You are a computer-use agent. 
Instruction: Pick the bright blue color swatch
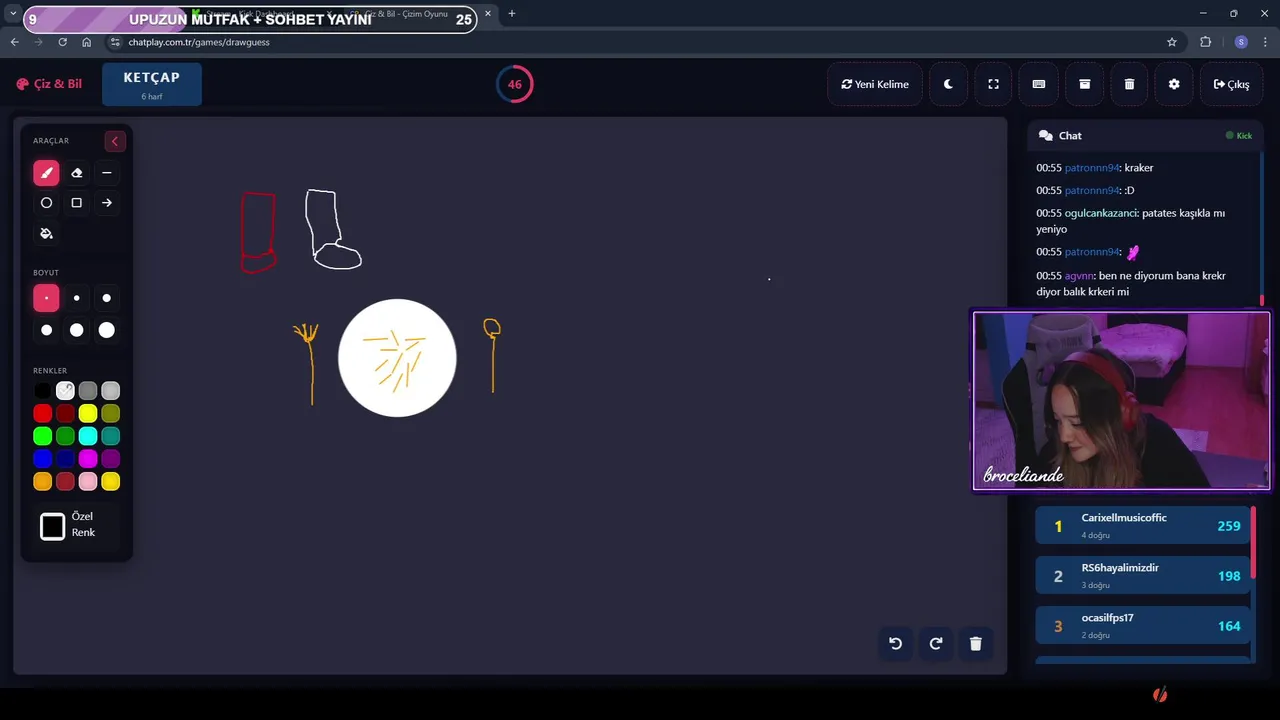(x=42, y=459)
